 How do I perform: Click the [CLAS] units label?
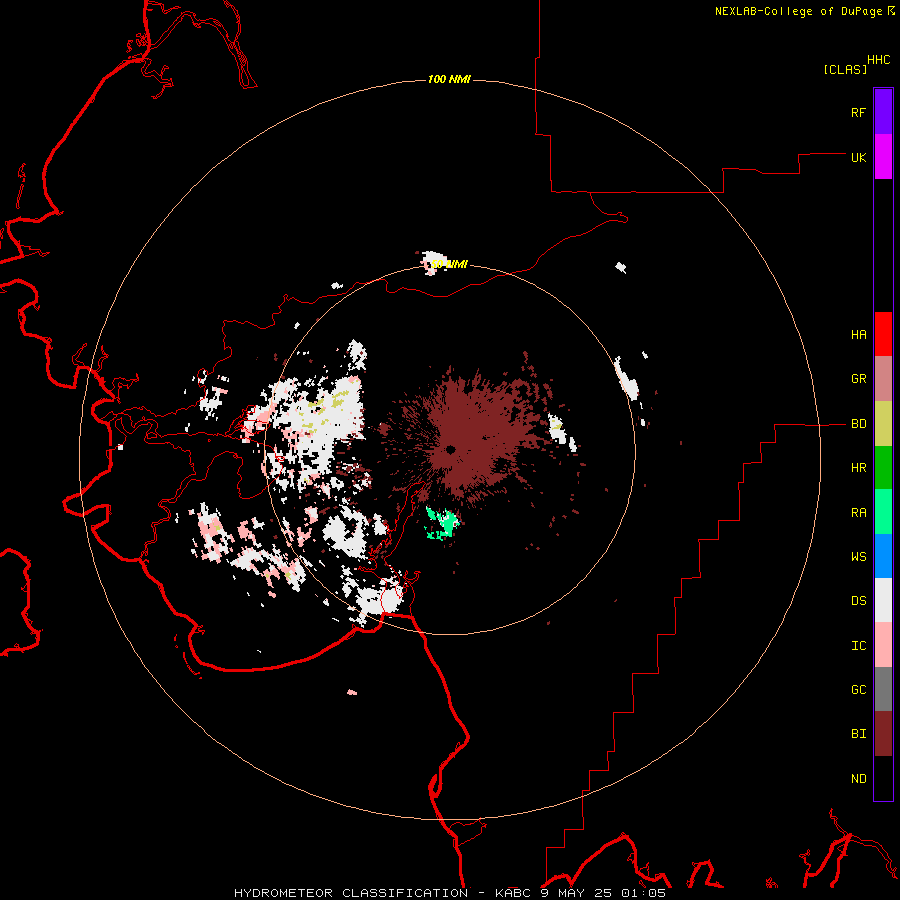[845, 69]
